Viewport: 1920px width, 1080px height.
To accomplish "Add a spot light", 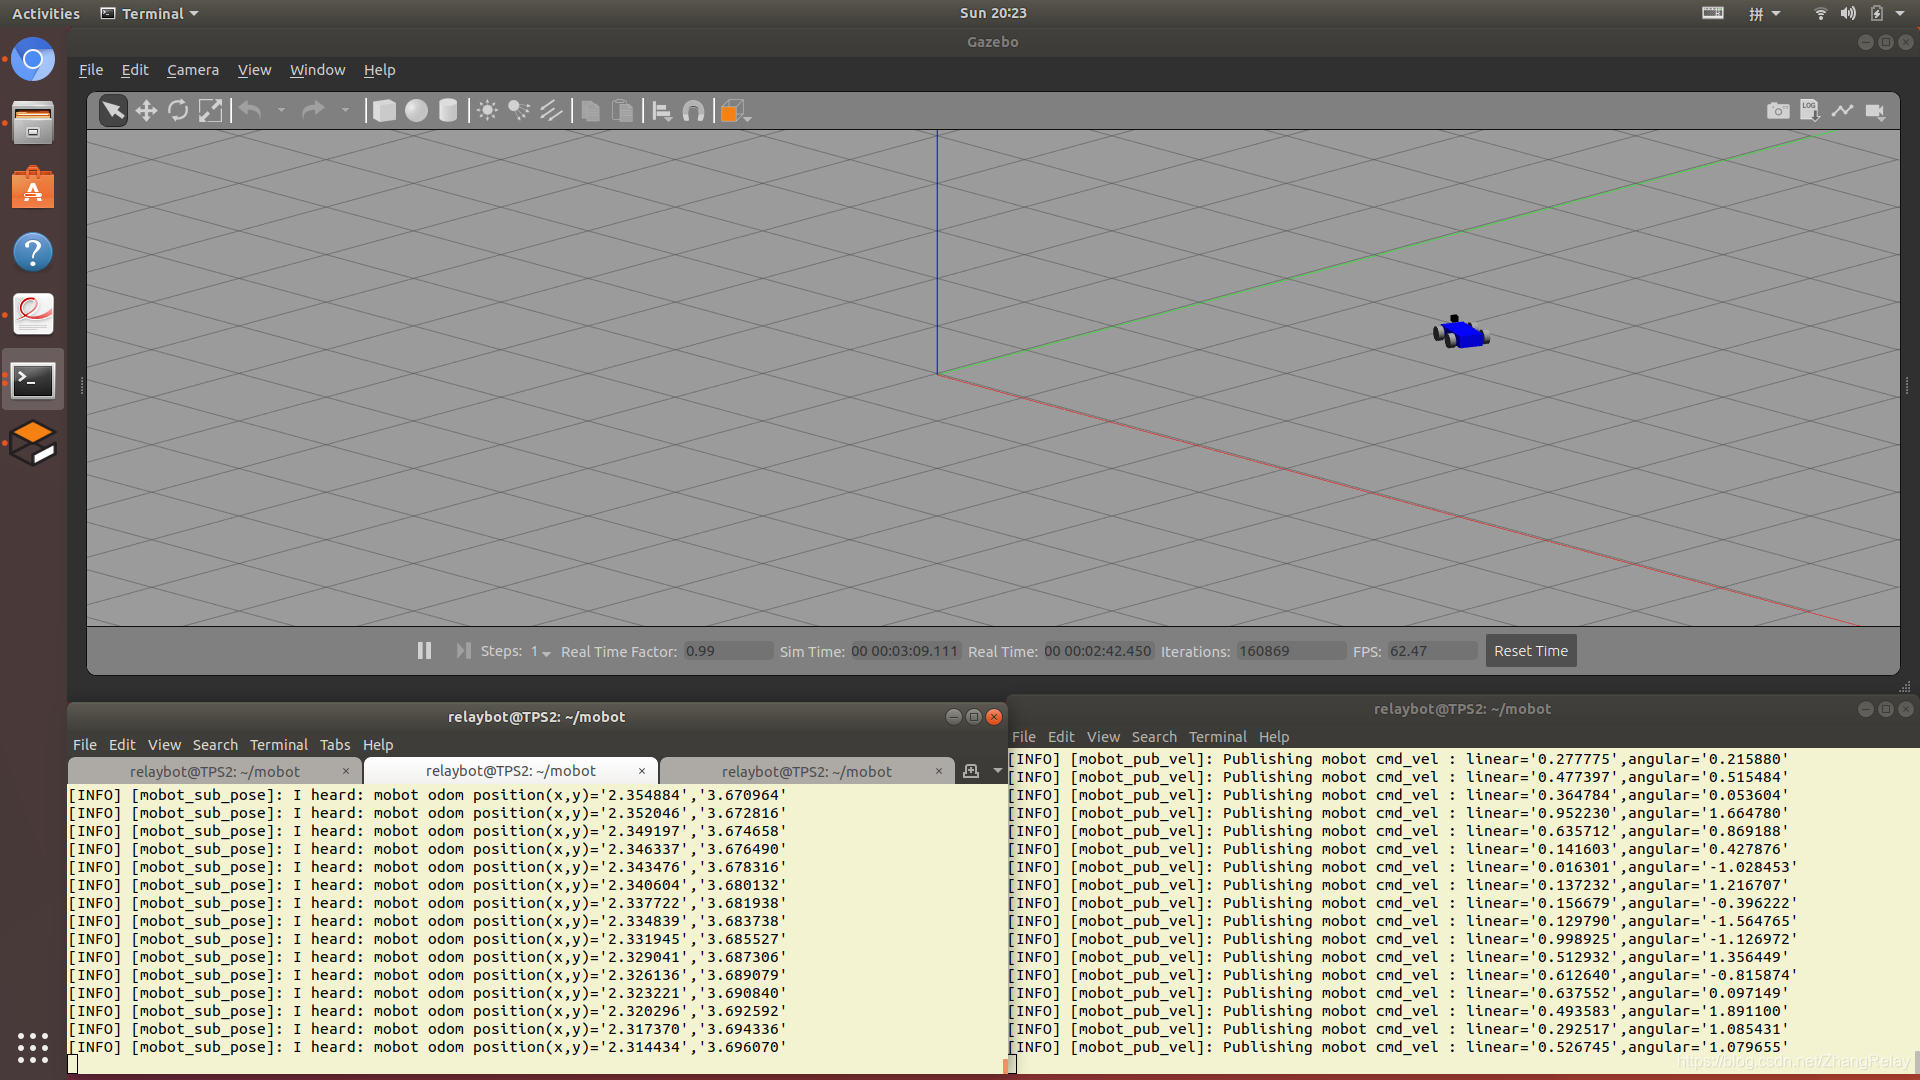I will coord(519,111).
